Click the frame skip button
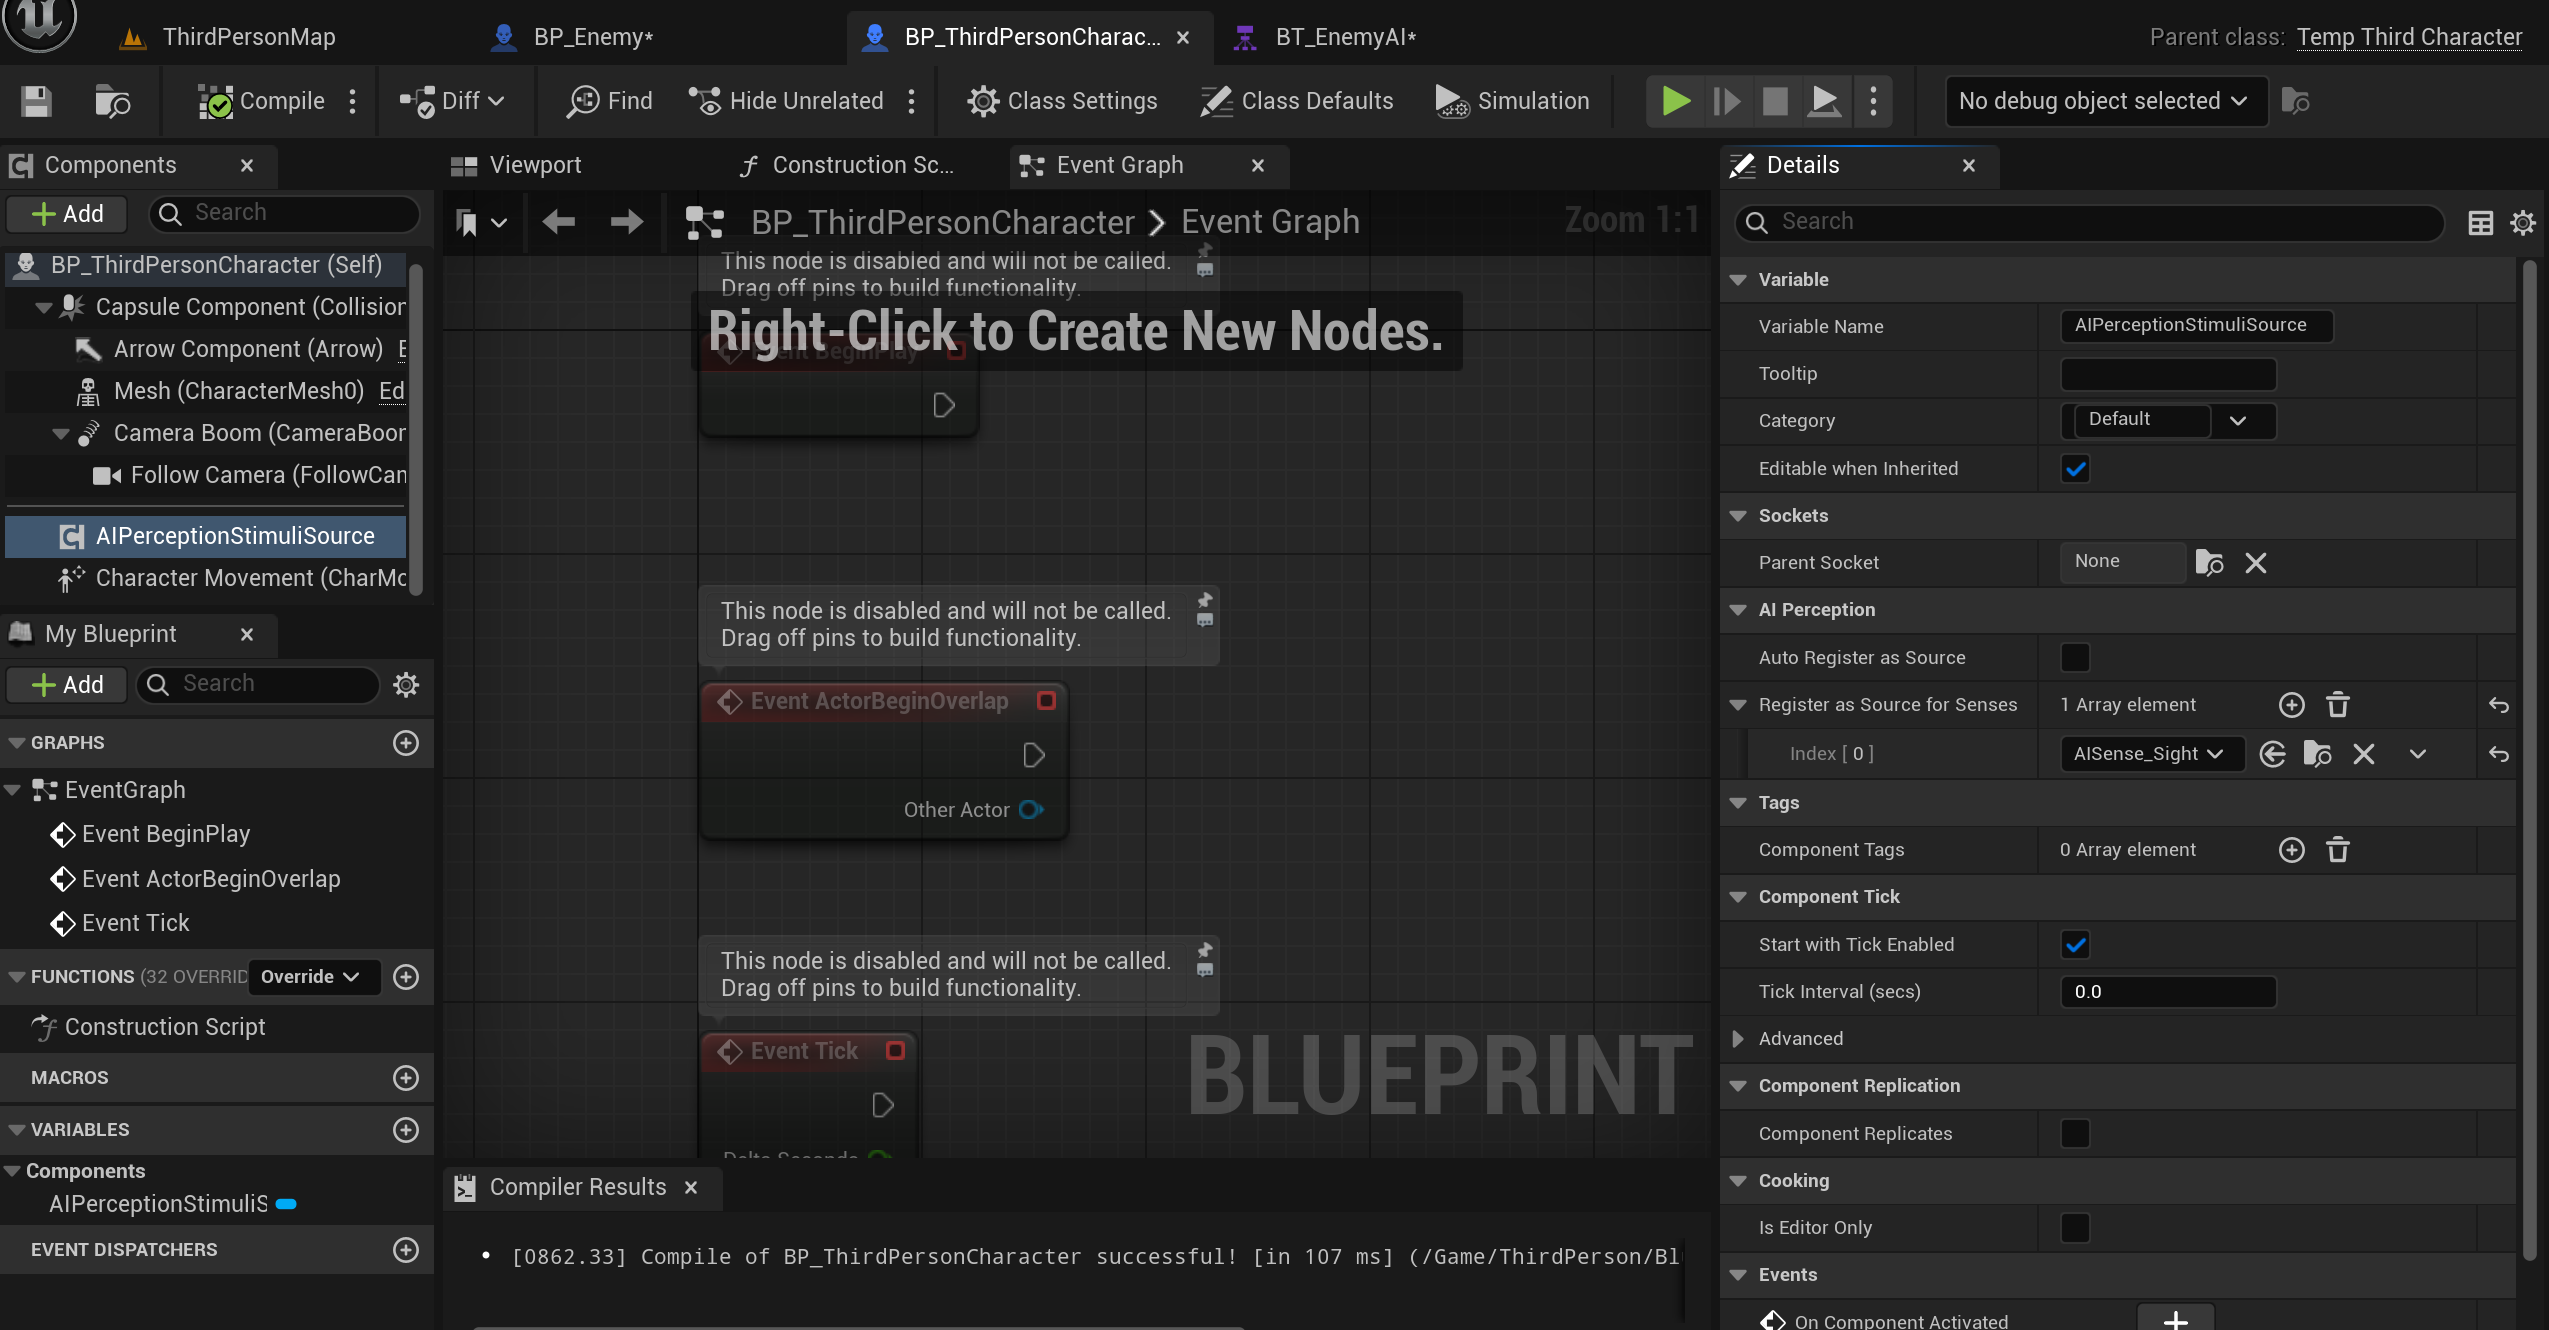Viewport: 2549px width, 1330px height. (x=1726, y=101)
